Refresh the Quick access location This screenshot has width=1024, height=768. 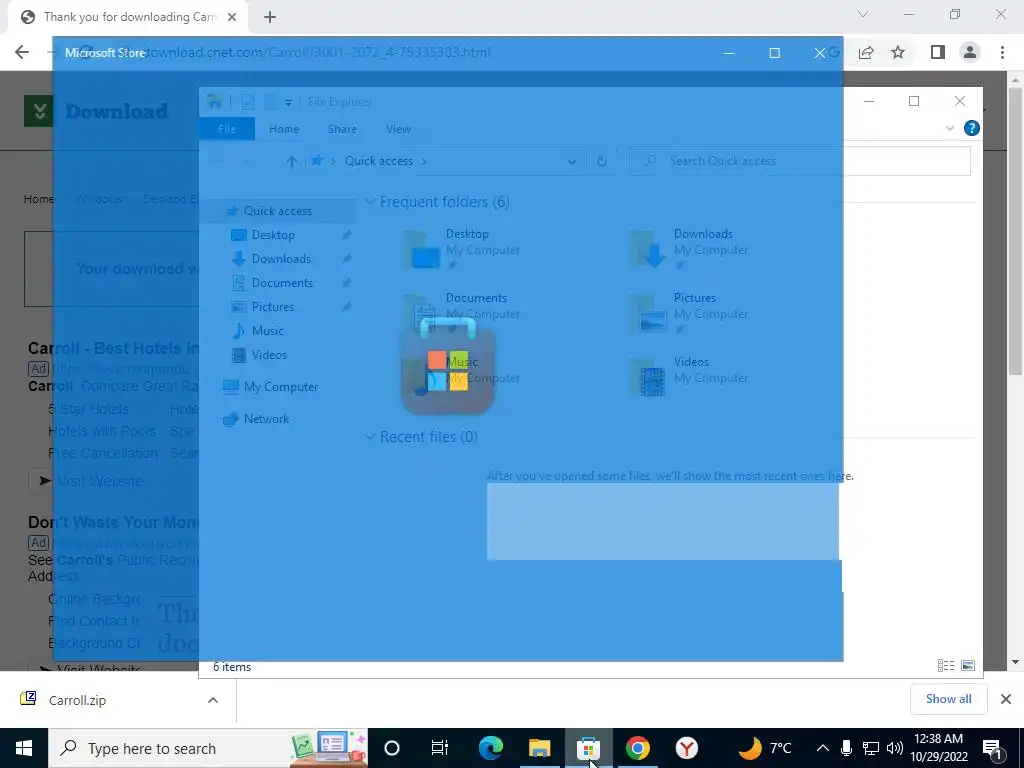[601, 161]
